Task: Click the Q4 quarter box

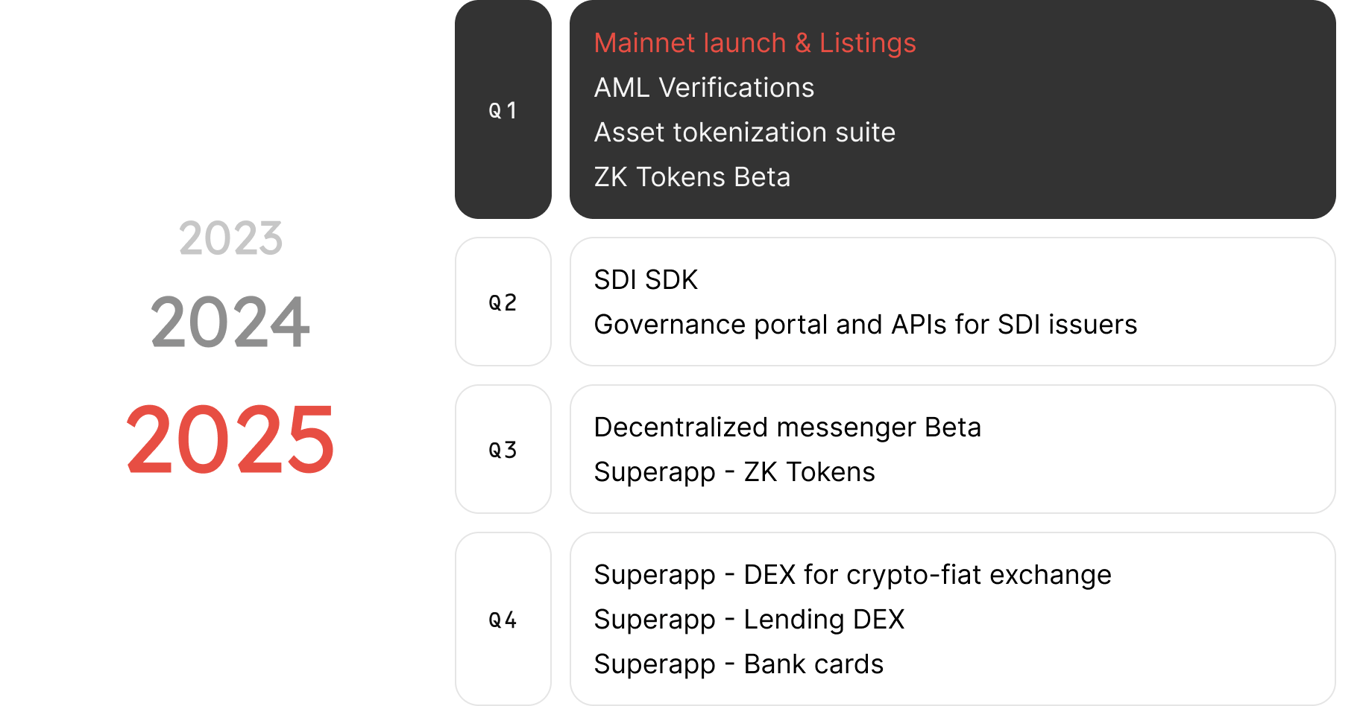Action: (x=503, y=620)
